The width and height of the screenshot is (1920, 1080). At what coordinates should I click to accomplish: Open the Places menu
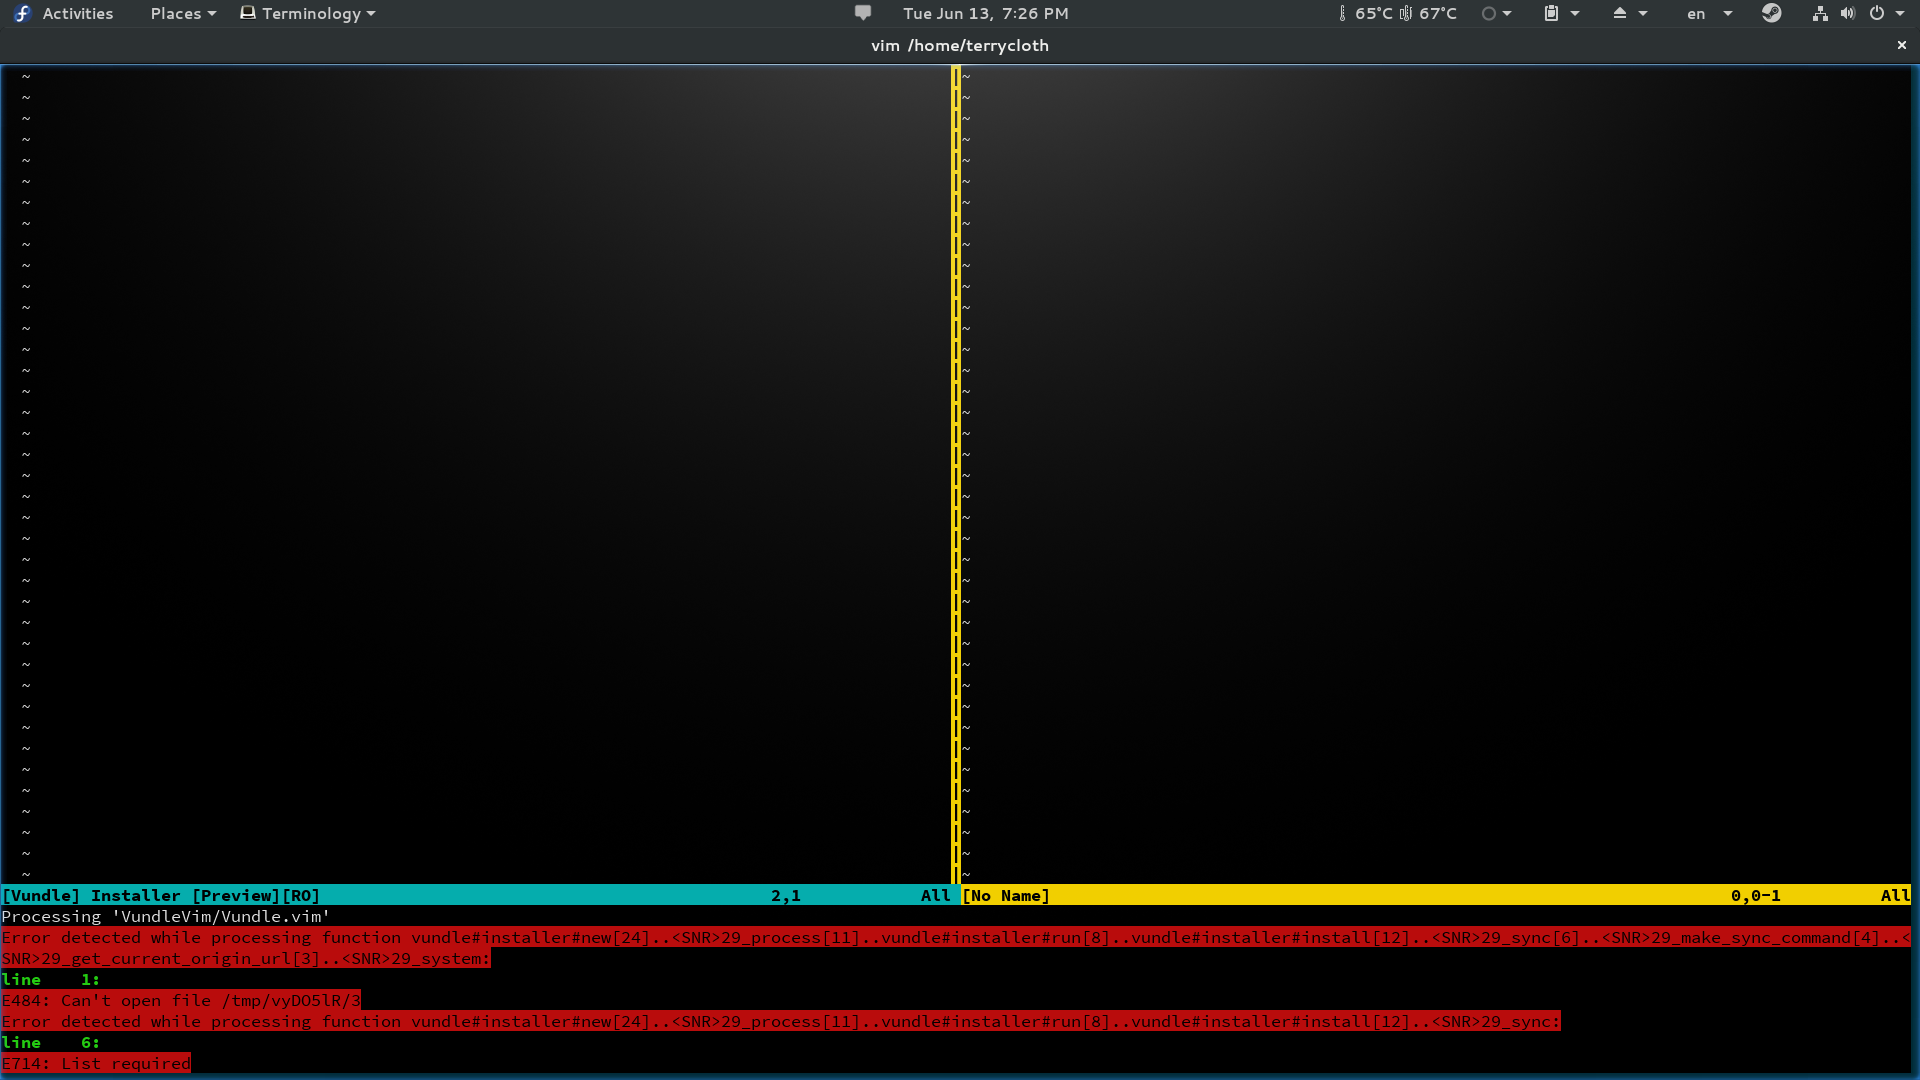(x=183, y=13)
